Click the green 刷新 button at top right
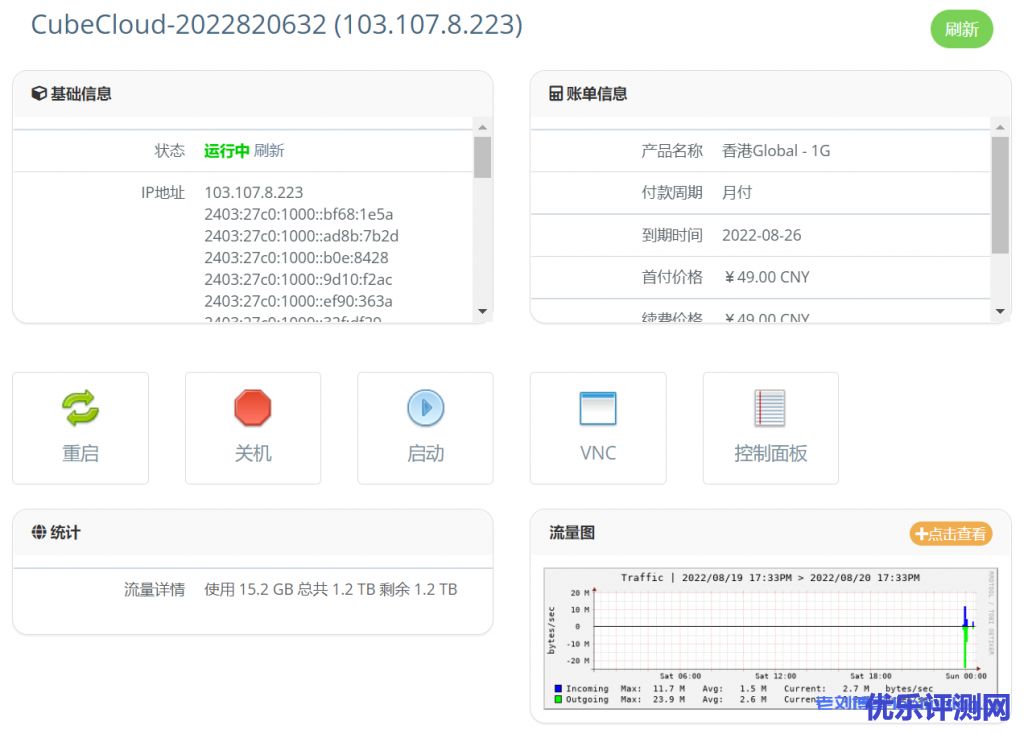Viewport: 1024px width, 734px height. coord(961,29)
